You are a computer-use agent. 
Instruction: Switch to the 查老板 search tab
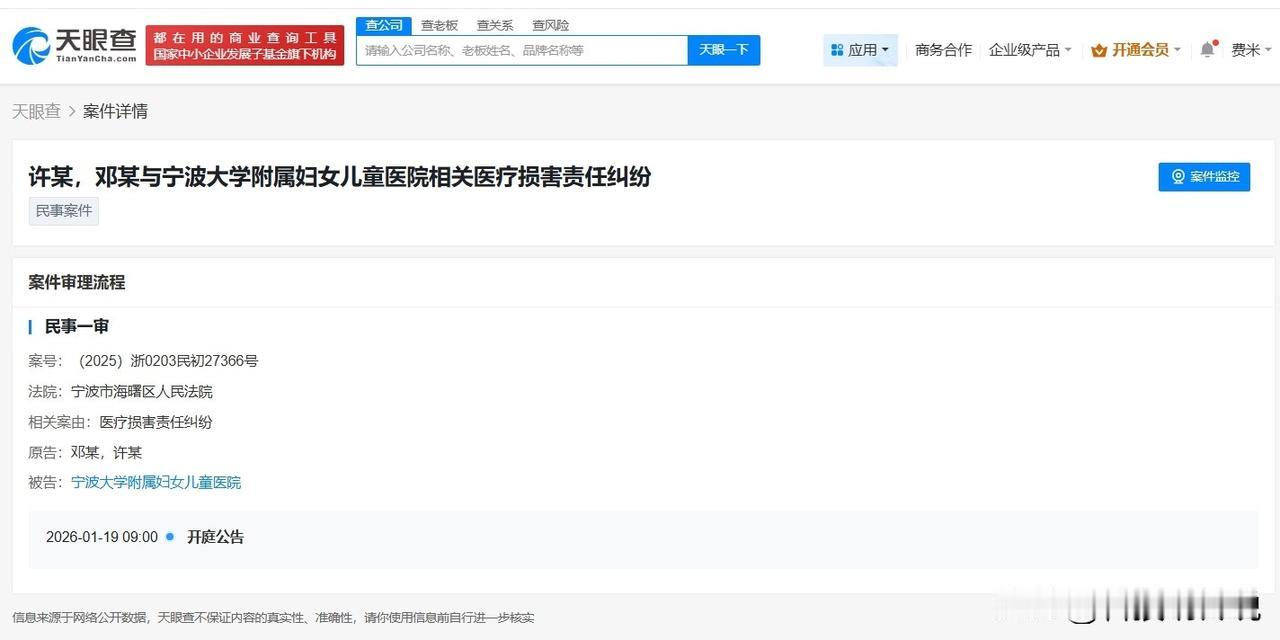coord(439,25)
